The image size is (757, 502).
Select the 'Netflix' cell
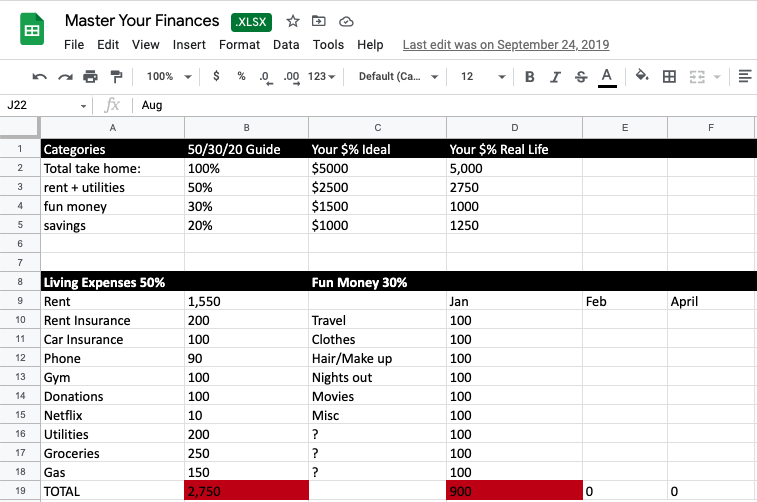[x=112, y=415]
